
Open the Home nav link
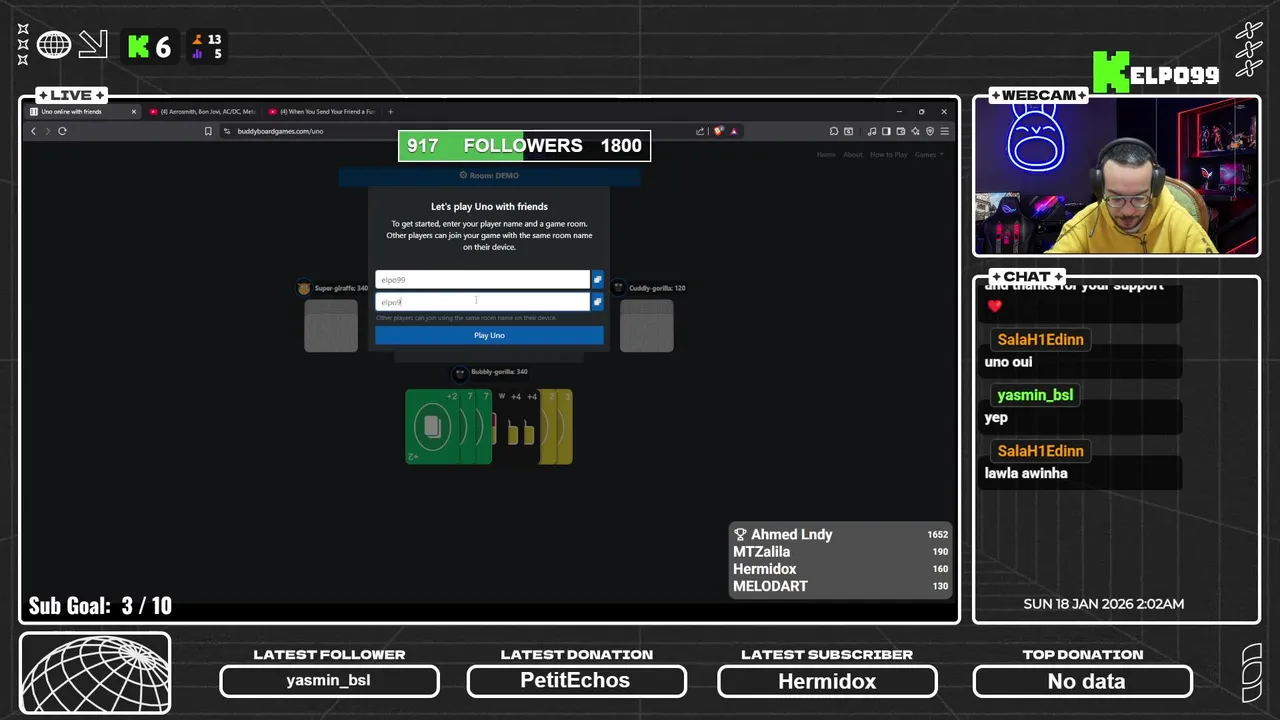point(826,155)
